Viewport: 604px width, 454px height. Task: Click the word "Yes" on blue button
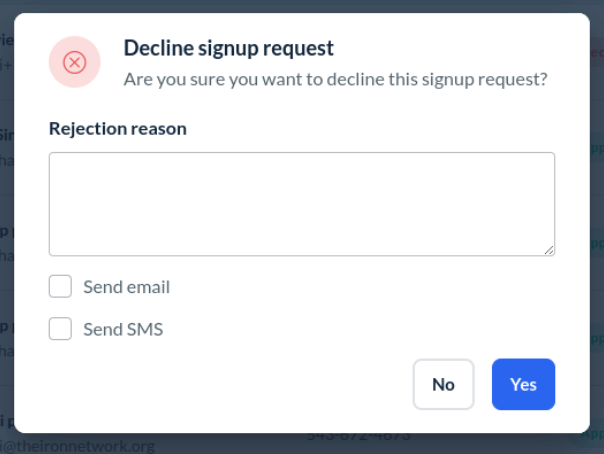coord(523,384)
